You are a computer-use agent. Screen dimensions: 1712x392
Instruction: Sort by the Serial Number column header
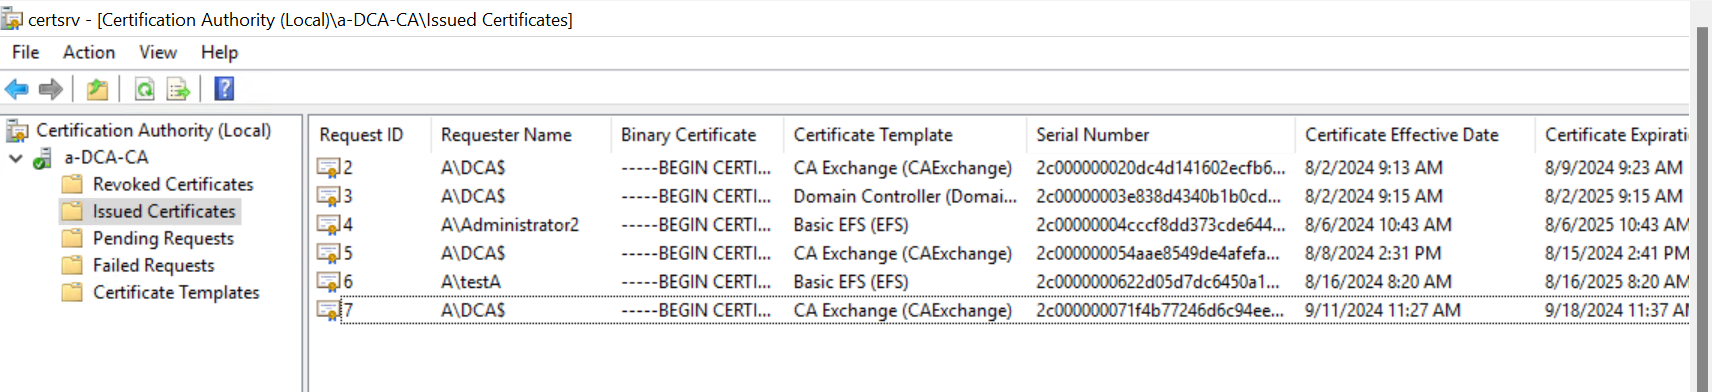pyautogui.click(x=1161, y=135)
